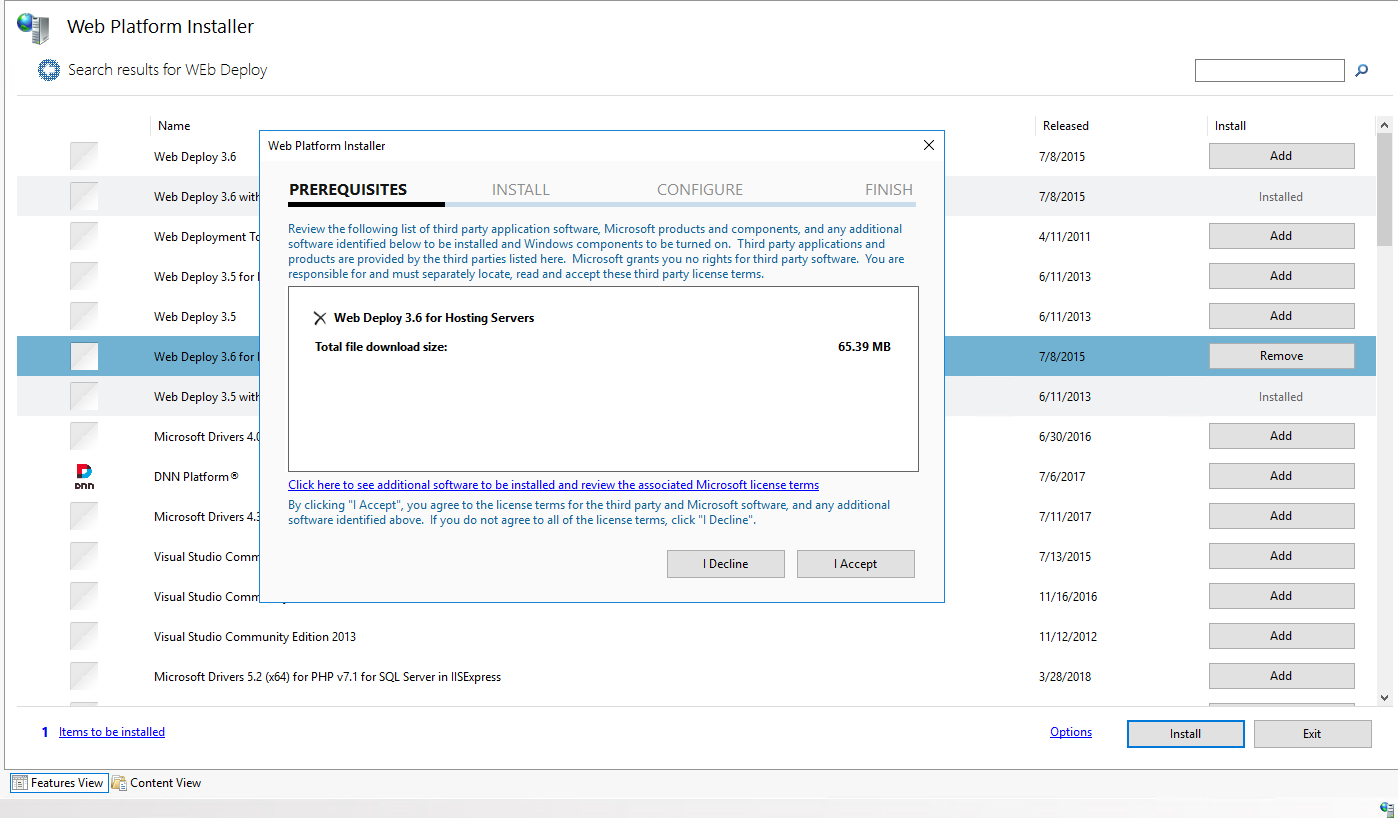Image resolution: width=1398 pixels, height=818 pixels.
Task: Add the item released 6/30/2016
Action: [1281, 436]
